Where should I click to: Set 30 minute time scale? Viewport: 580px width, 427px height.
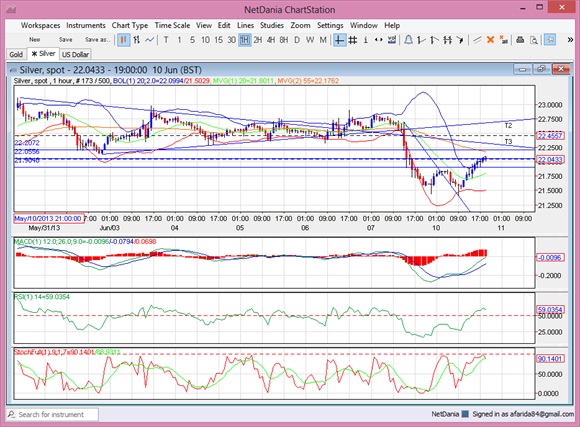pos(231,40)
